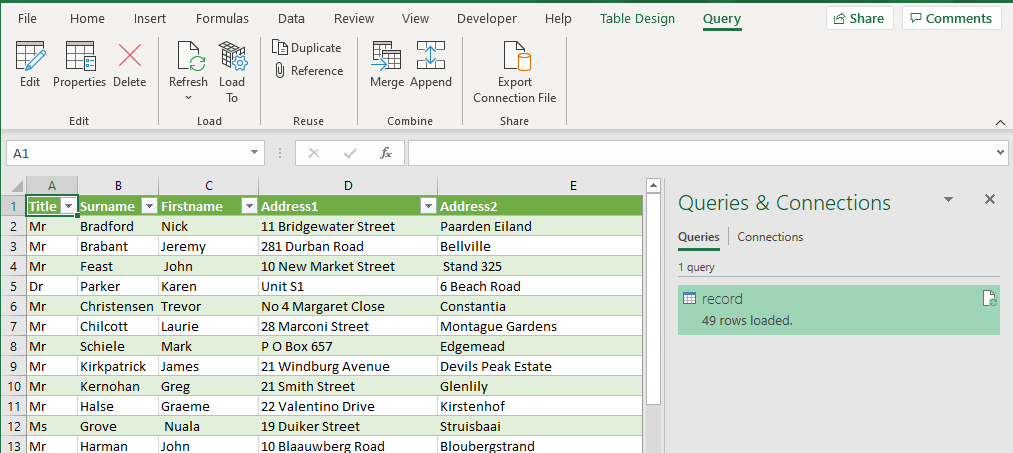
Task: Open the Surname column filter dropdown
Action: pos(148,206)
